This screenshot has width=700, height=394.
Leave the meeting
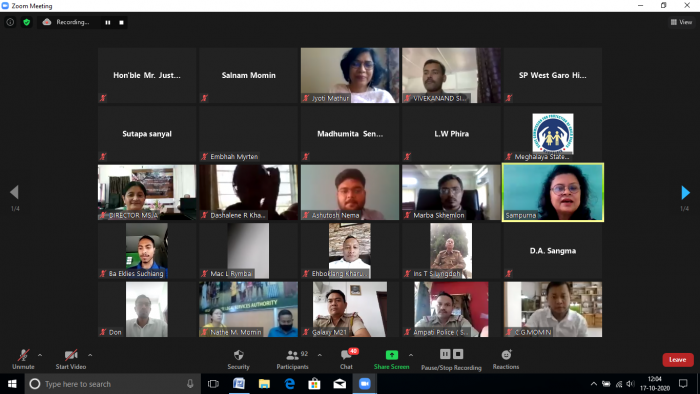tap(678, 360)
